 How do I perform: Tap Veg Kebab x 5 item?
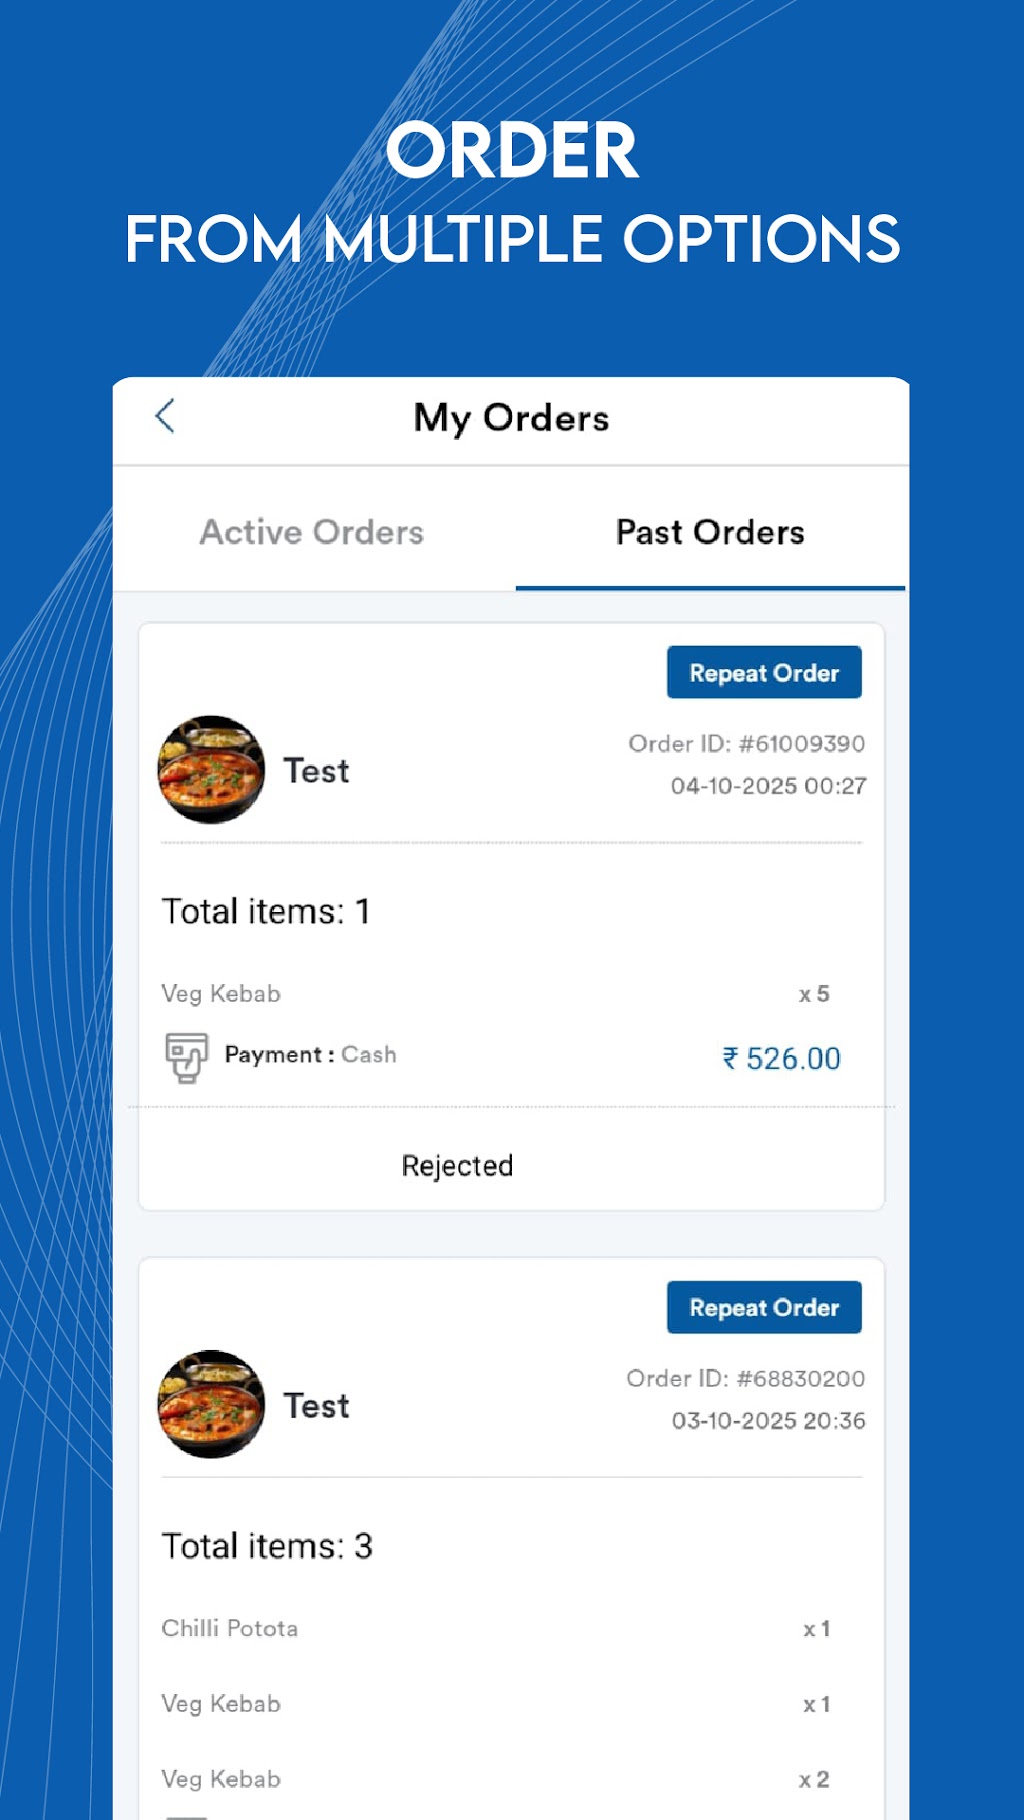point(496,994)
